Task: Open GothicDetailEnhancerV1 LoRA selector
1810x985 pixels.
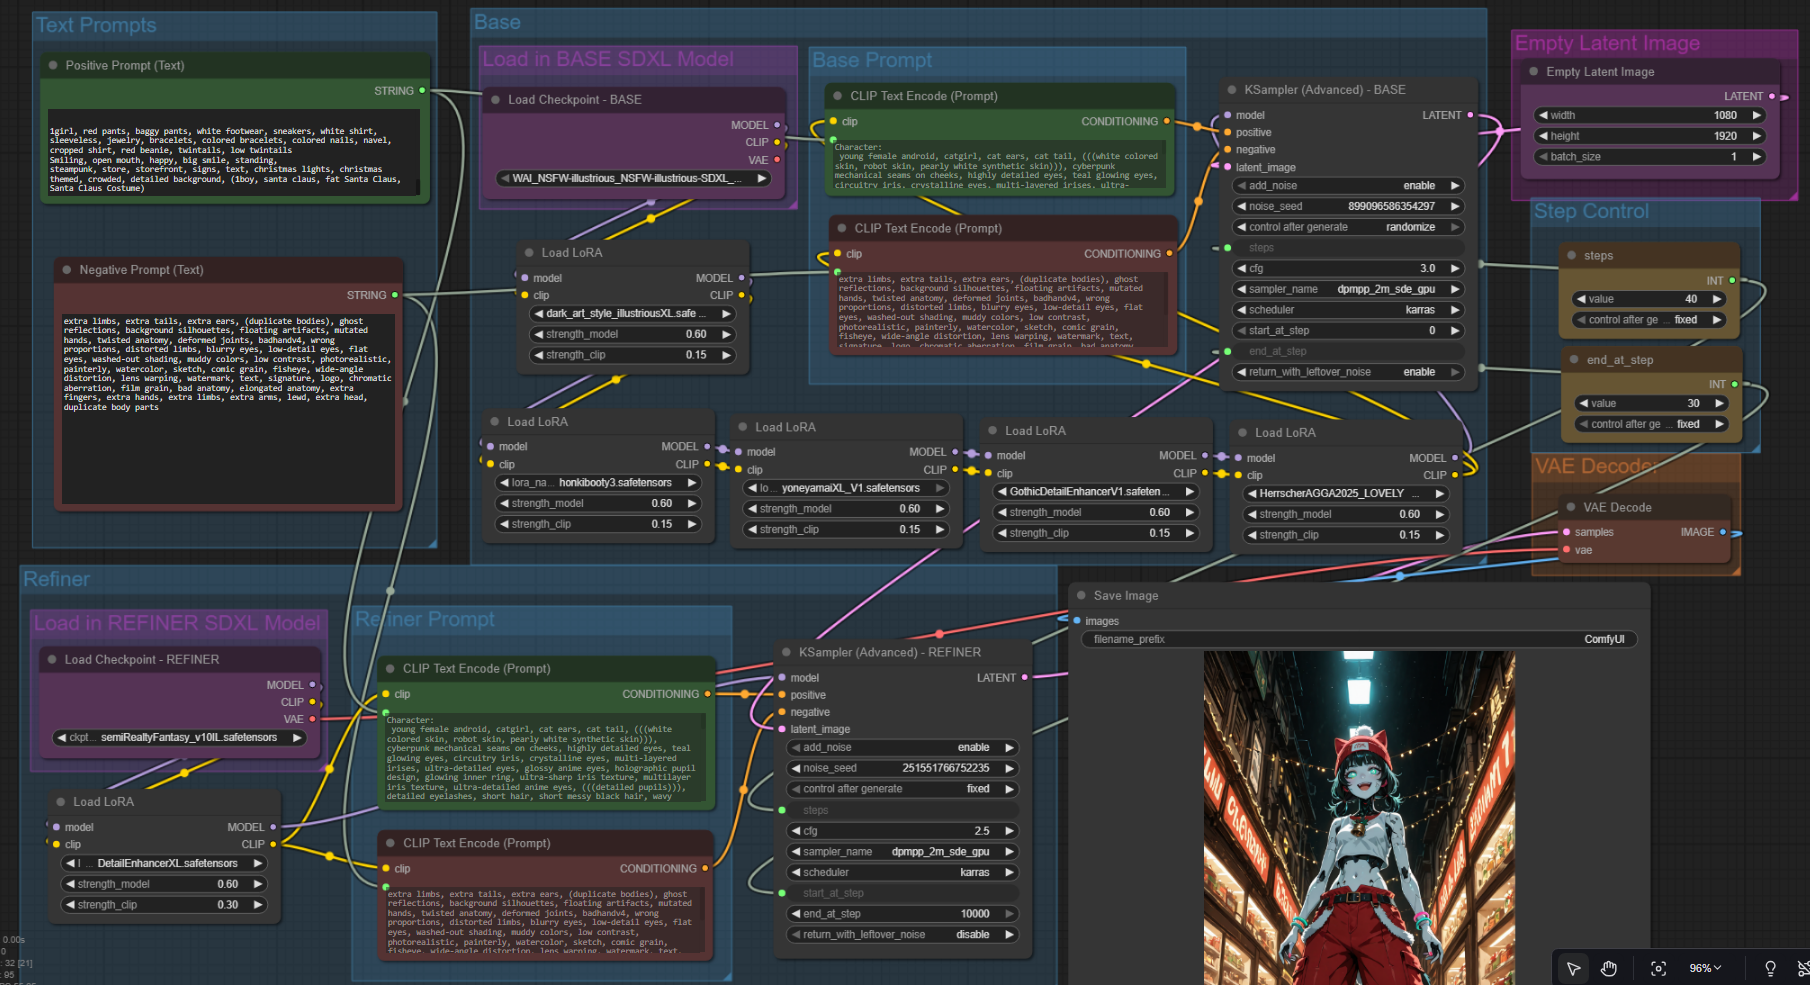Action: [x=1097, y=492]
